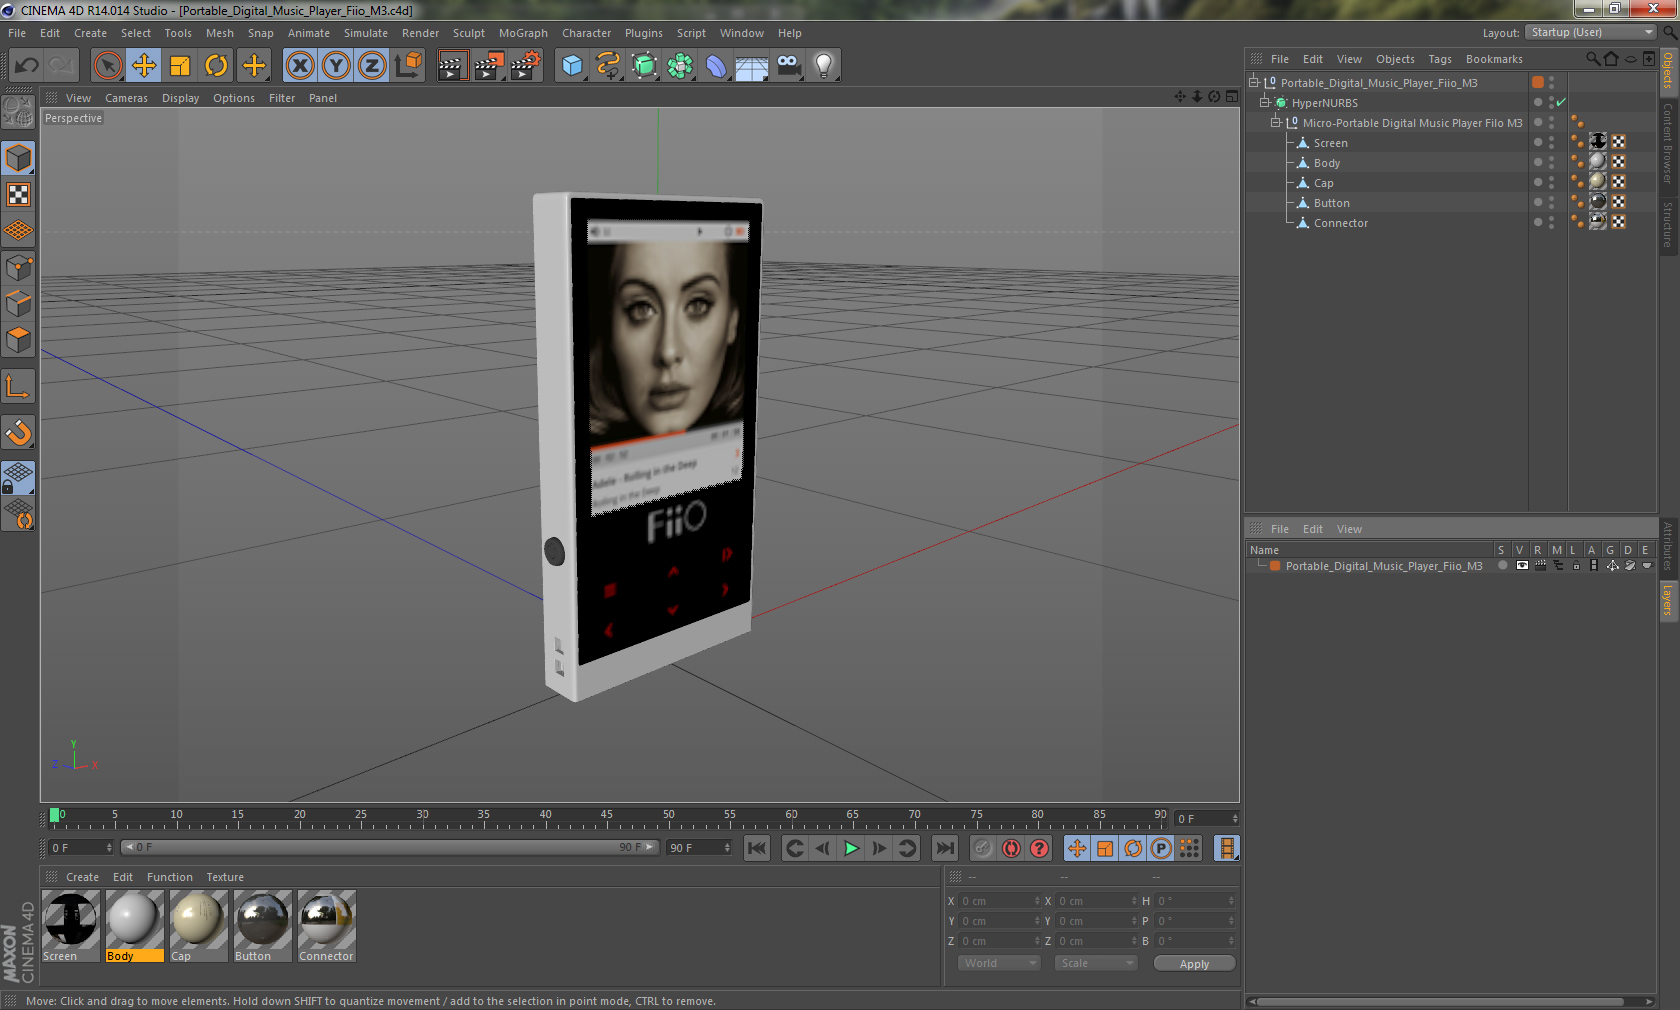The width and height of the screenshot is (1680, 1010).
Task: Select the Cap material thumbnail
Action: 198,926
